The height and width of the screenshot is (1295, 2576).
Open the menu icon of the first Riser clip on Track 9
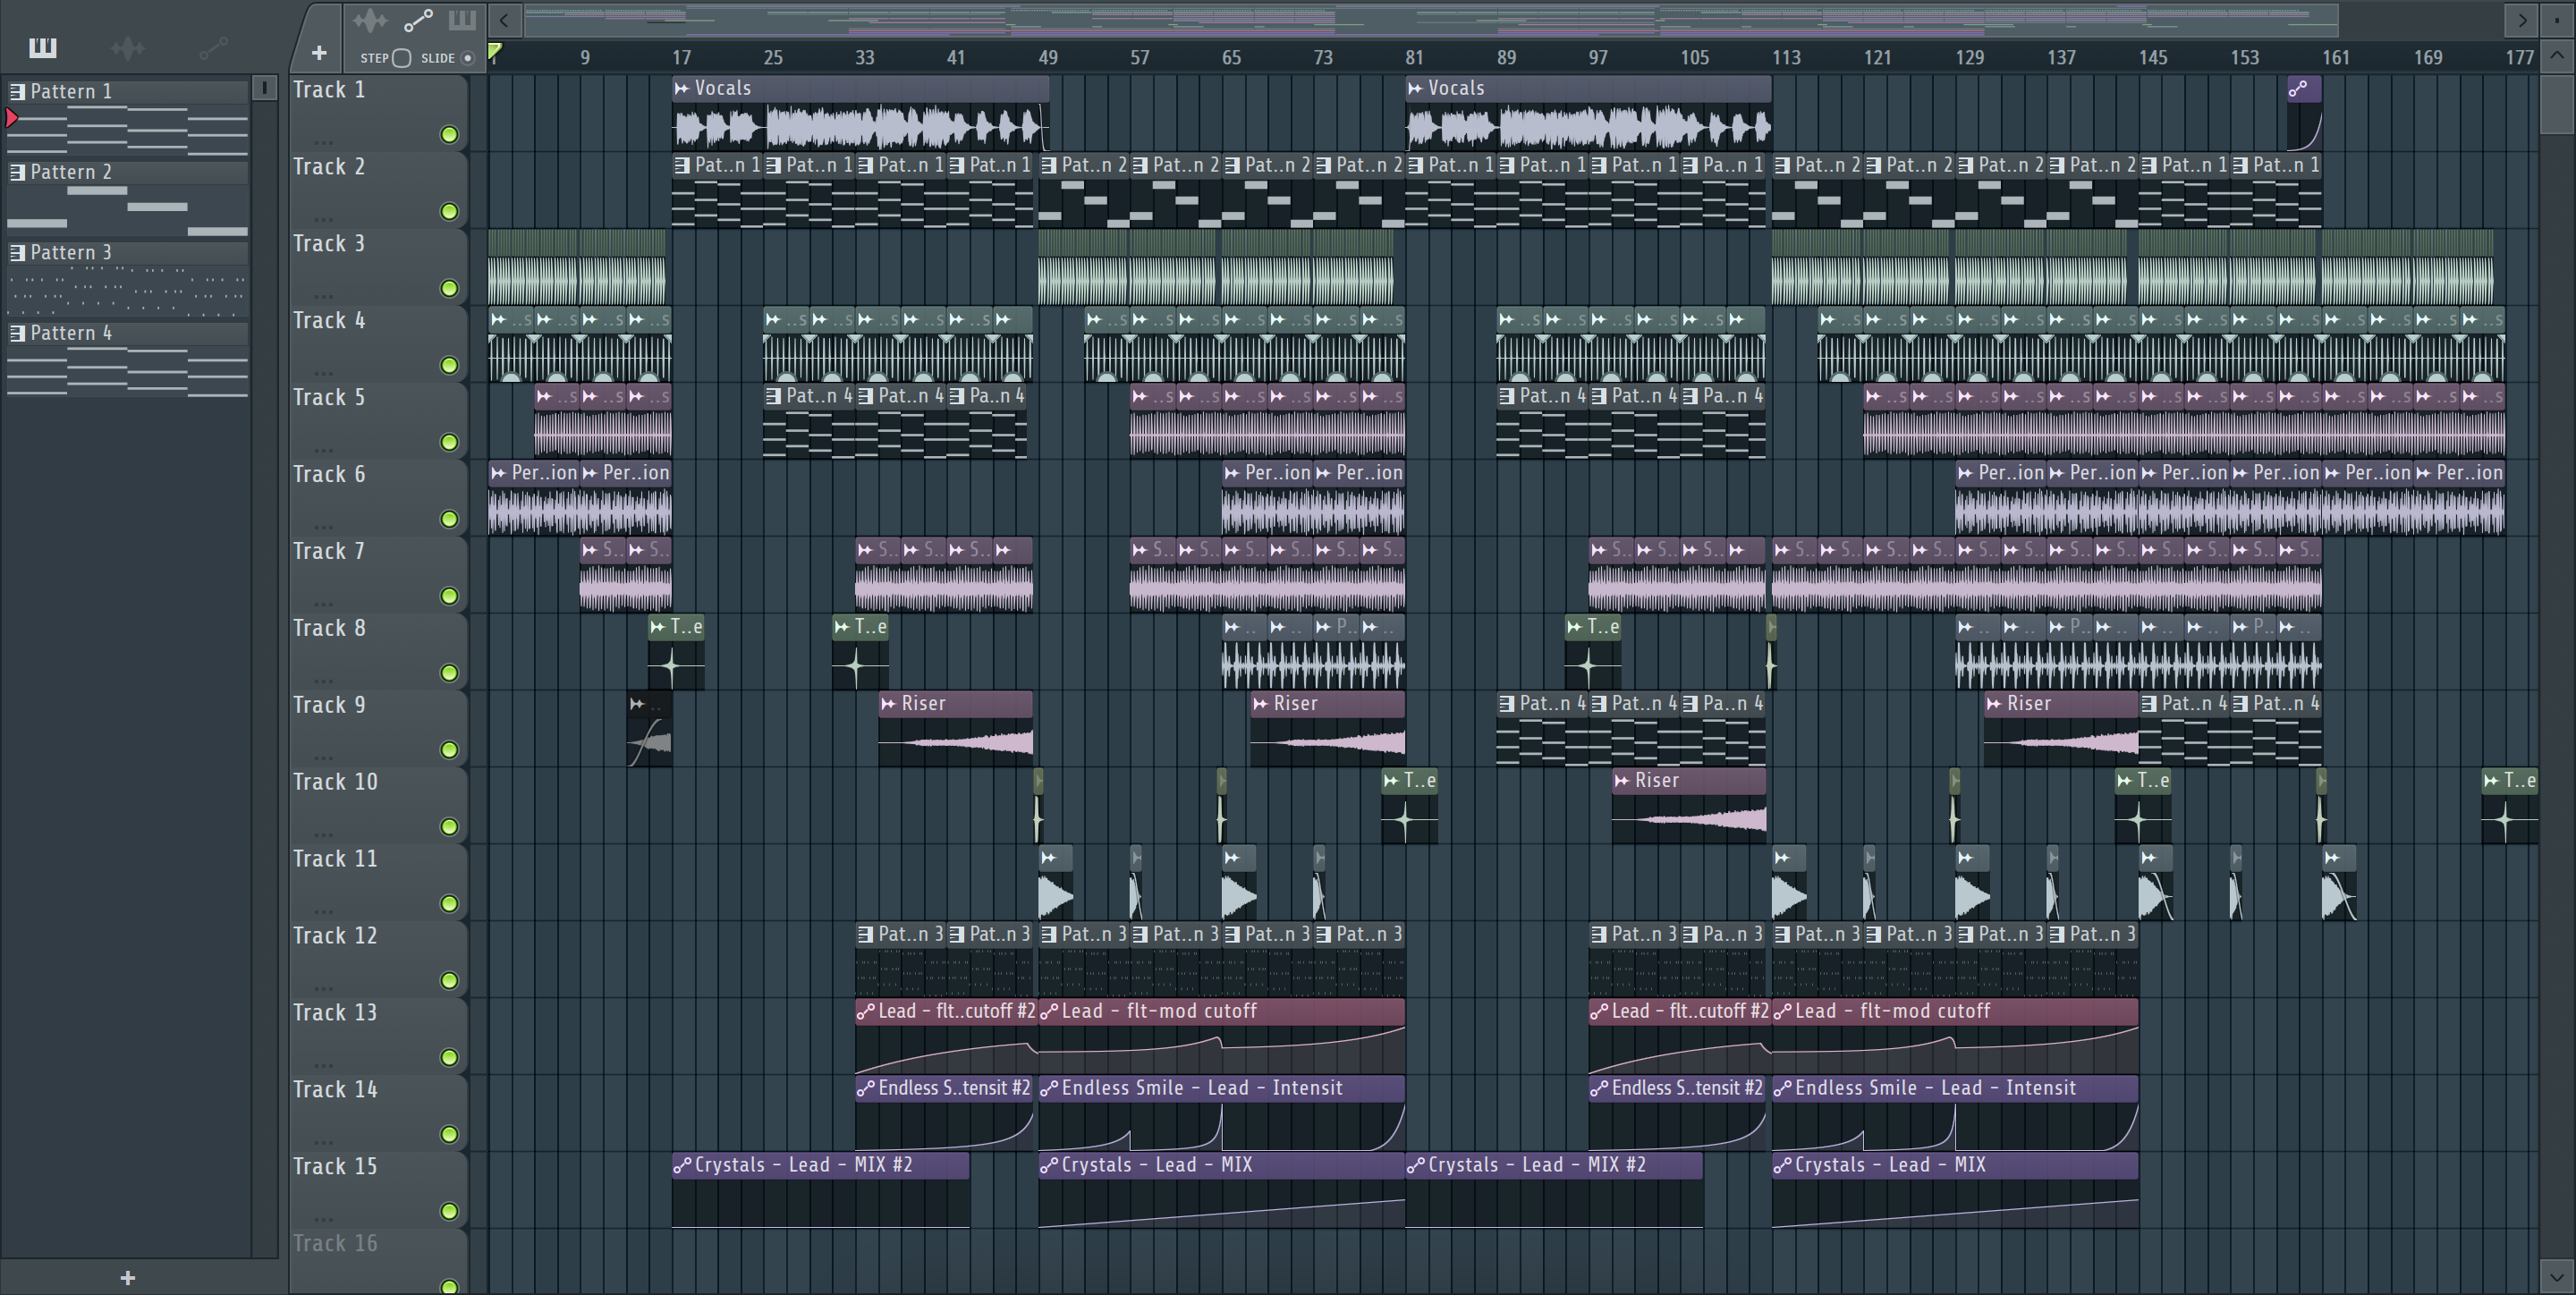pyautogui.click(x=888, y=704)
